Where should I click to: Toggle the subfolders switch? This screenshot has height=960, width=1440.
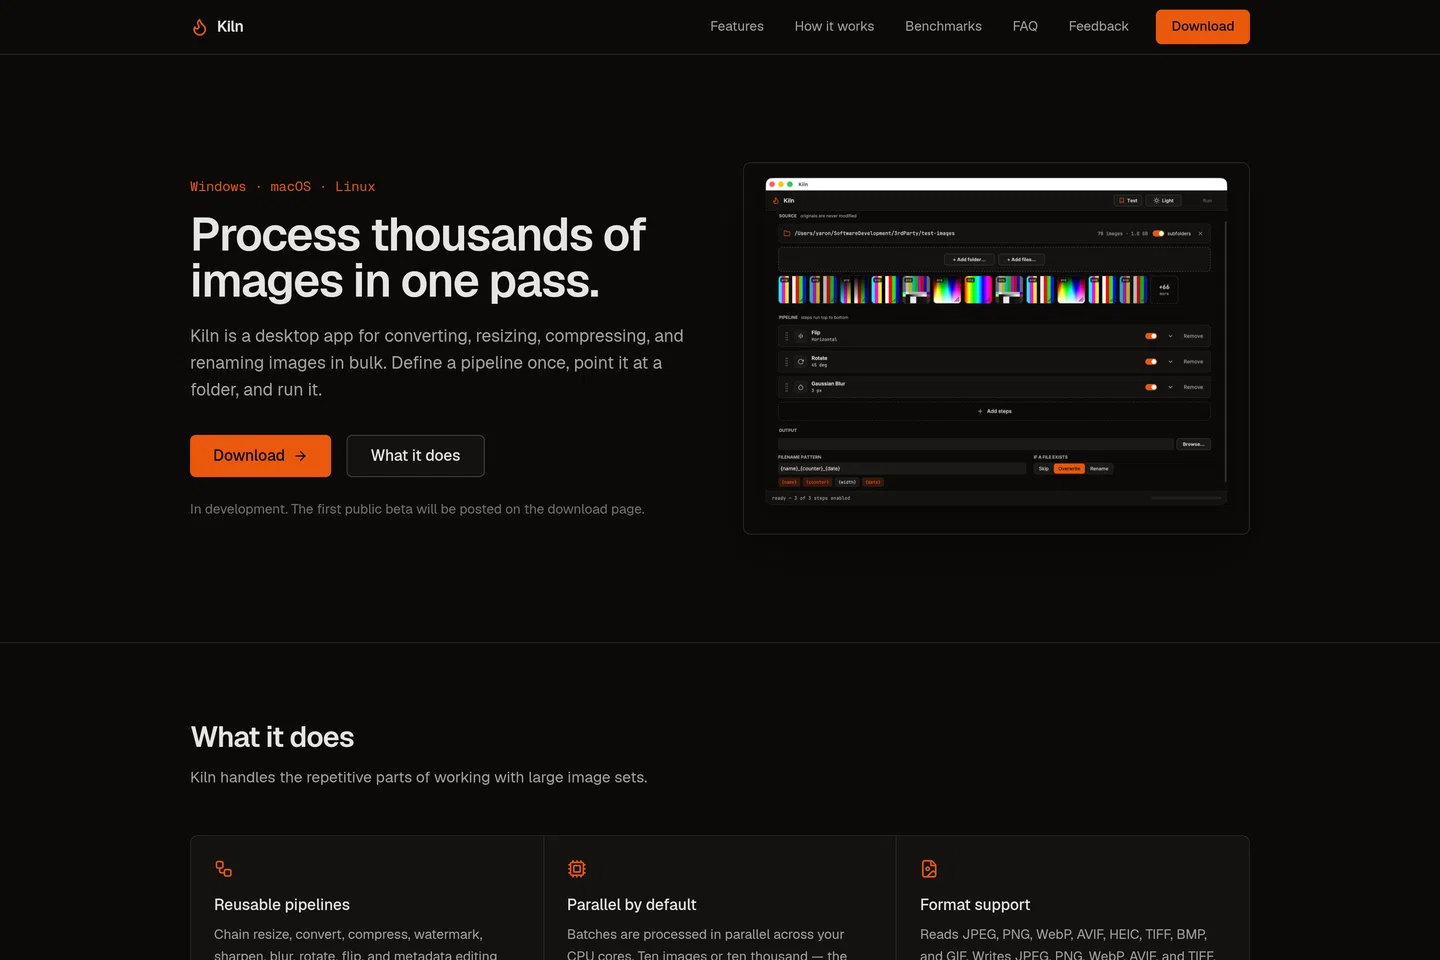[1158, 233]
